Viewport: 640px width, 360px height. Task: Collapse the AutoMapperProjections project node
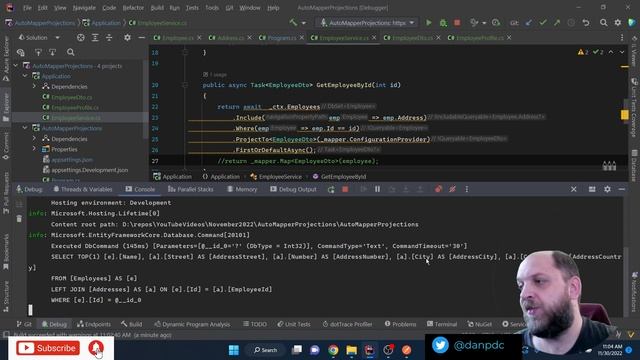25,128
